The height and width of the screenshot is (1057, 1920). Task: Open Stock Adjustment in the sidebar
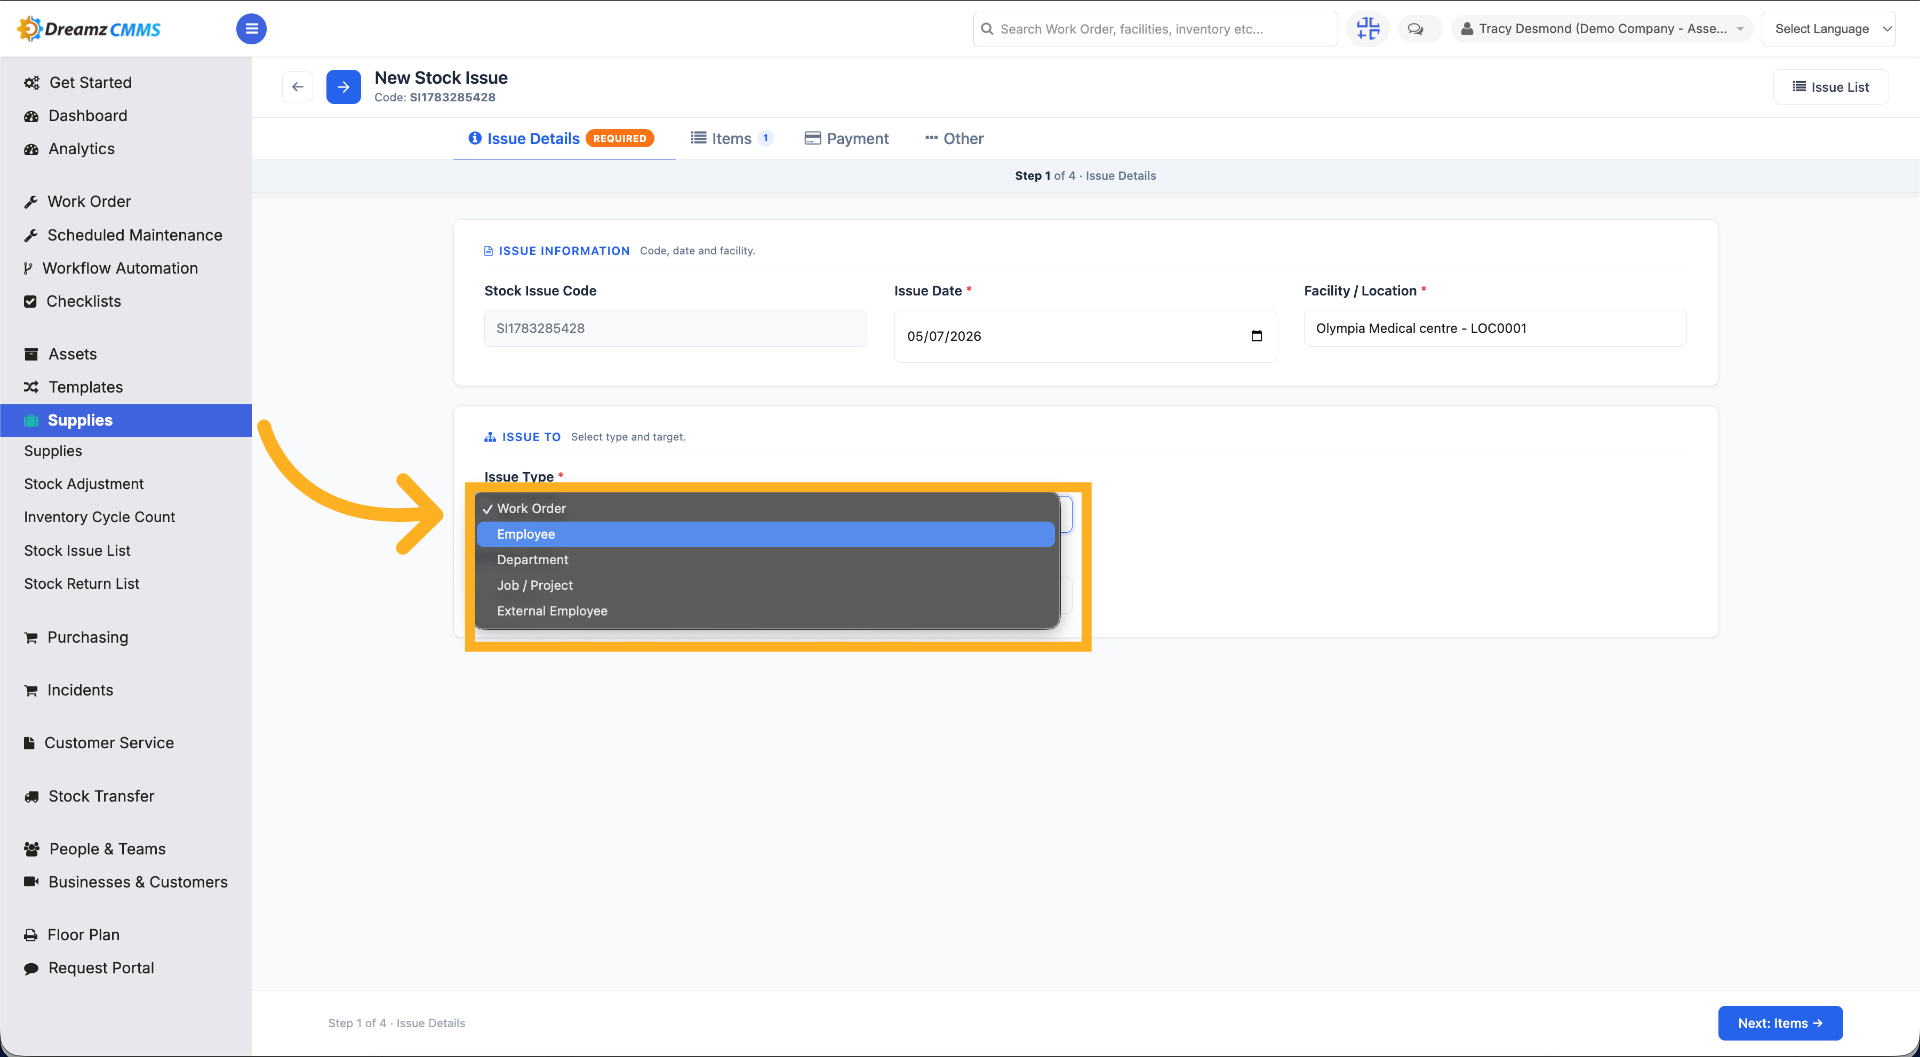pyautogui.click(x=84, y=484)
